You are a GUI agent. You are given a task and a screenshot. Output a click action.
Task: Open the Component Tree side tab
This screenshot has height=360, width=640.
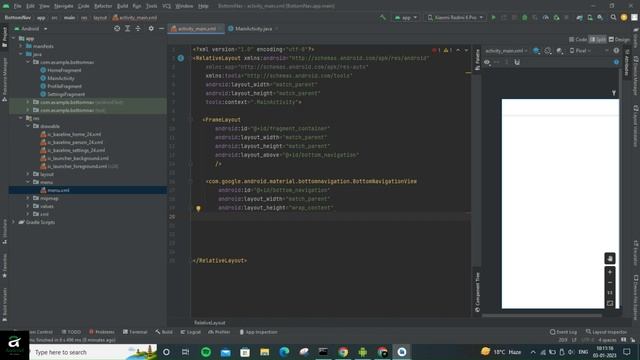click(x=477, y=292)
